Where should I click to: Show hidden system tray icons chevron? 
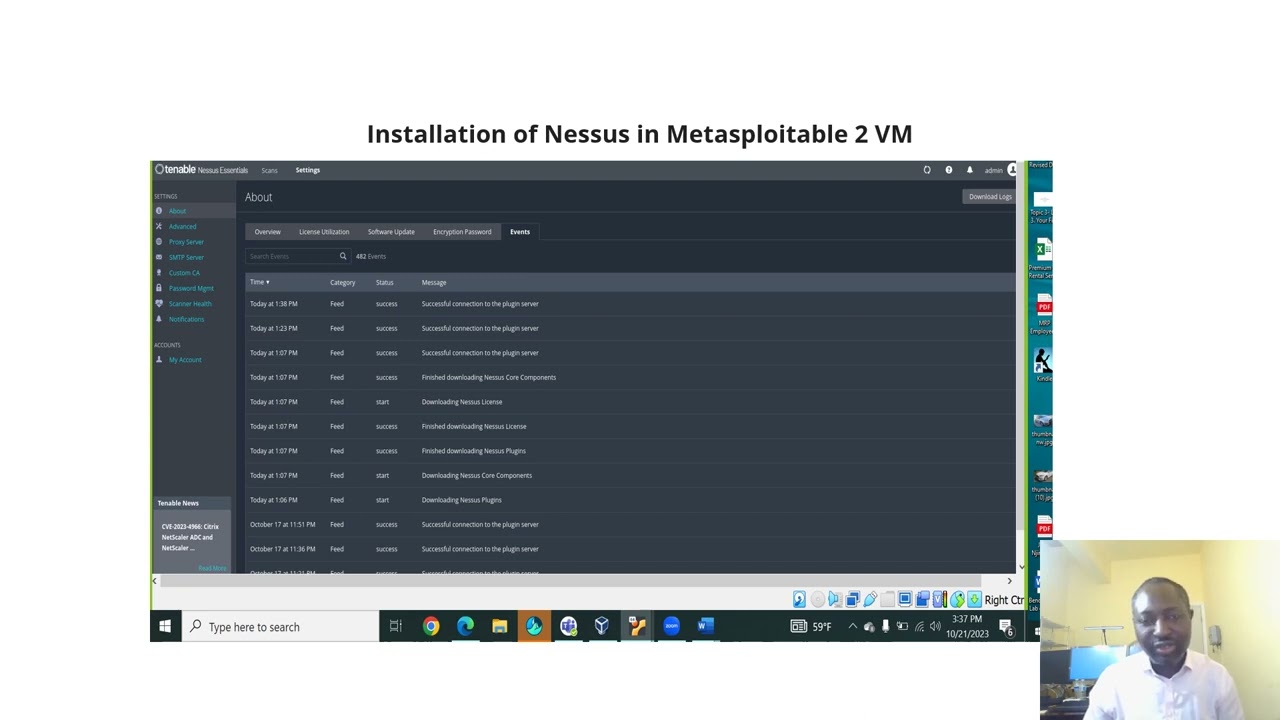[852, 627]
